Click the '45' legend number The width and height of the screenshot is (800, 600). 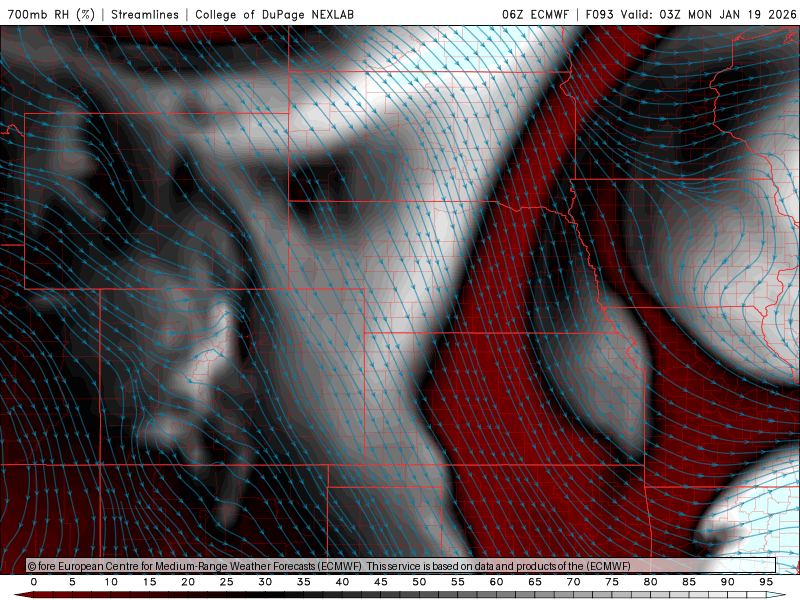381,582
